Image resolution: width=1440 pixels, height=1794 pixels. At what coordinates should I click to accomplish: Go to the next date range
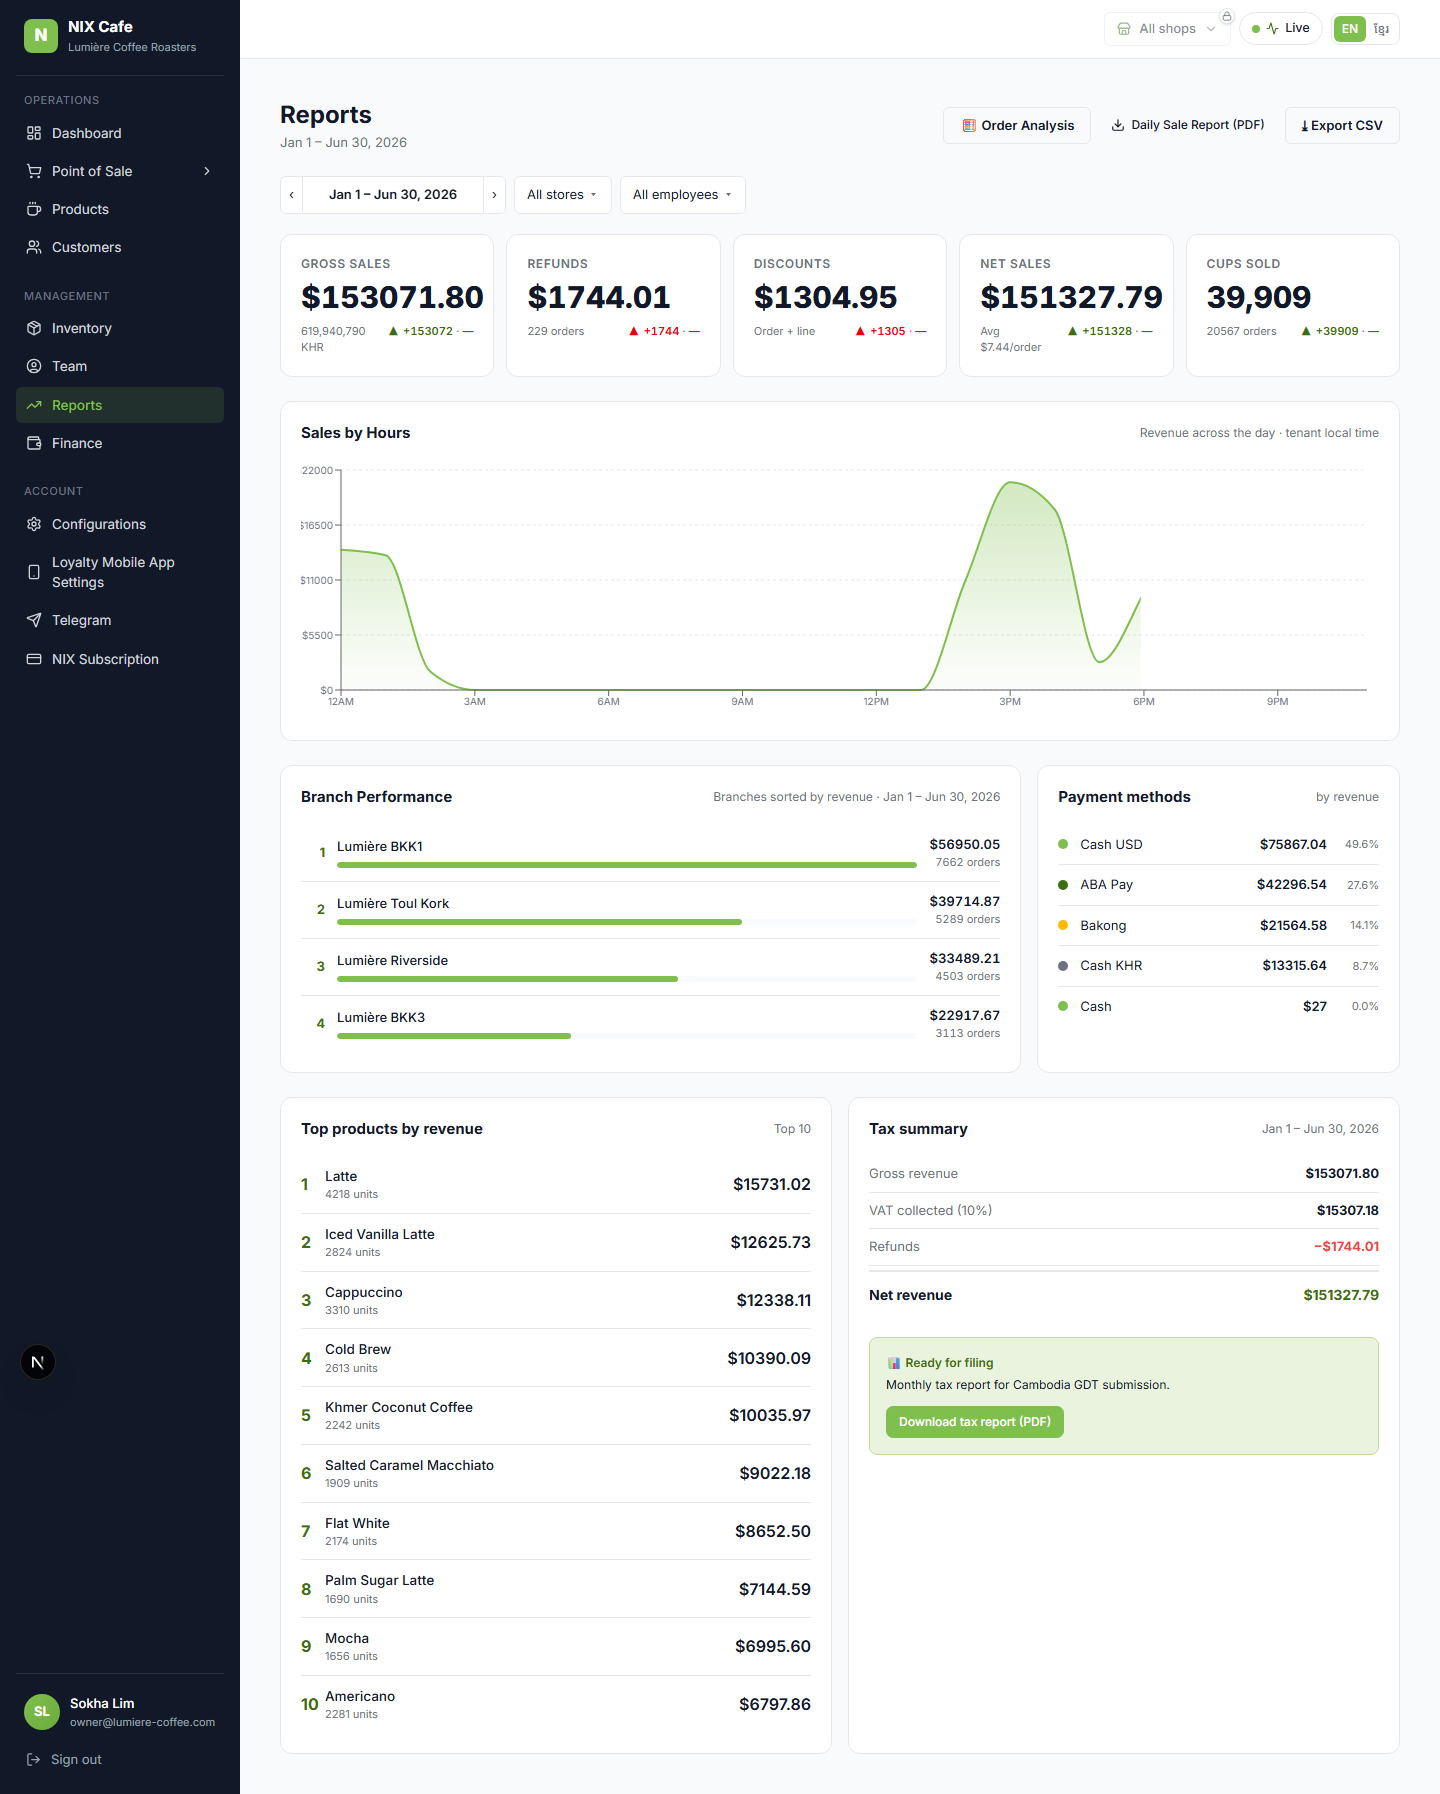494,195
